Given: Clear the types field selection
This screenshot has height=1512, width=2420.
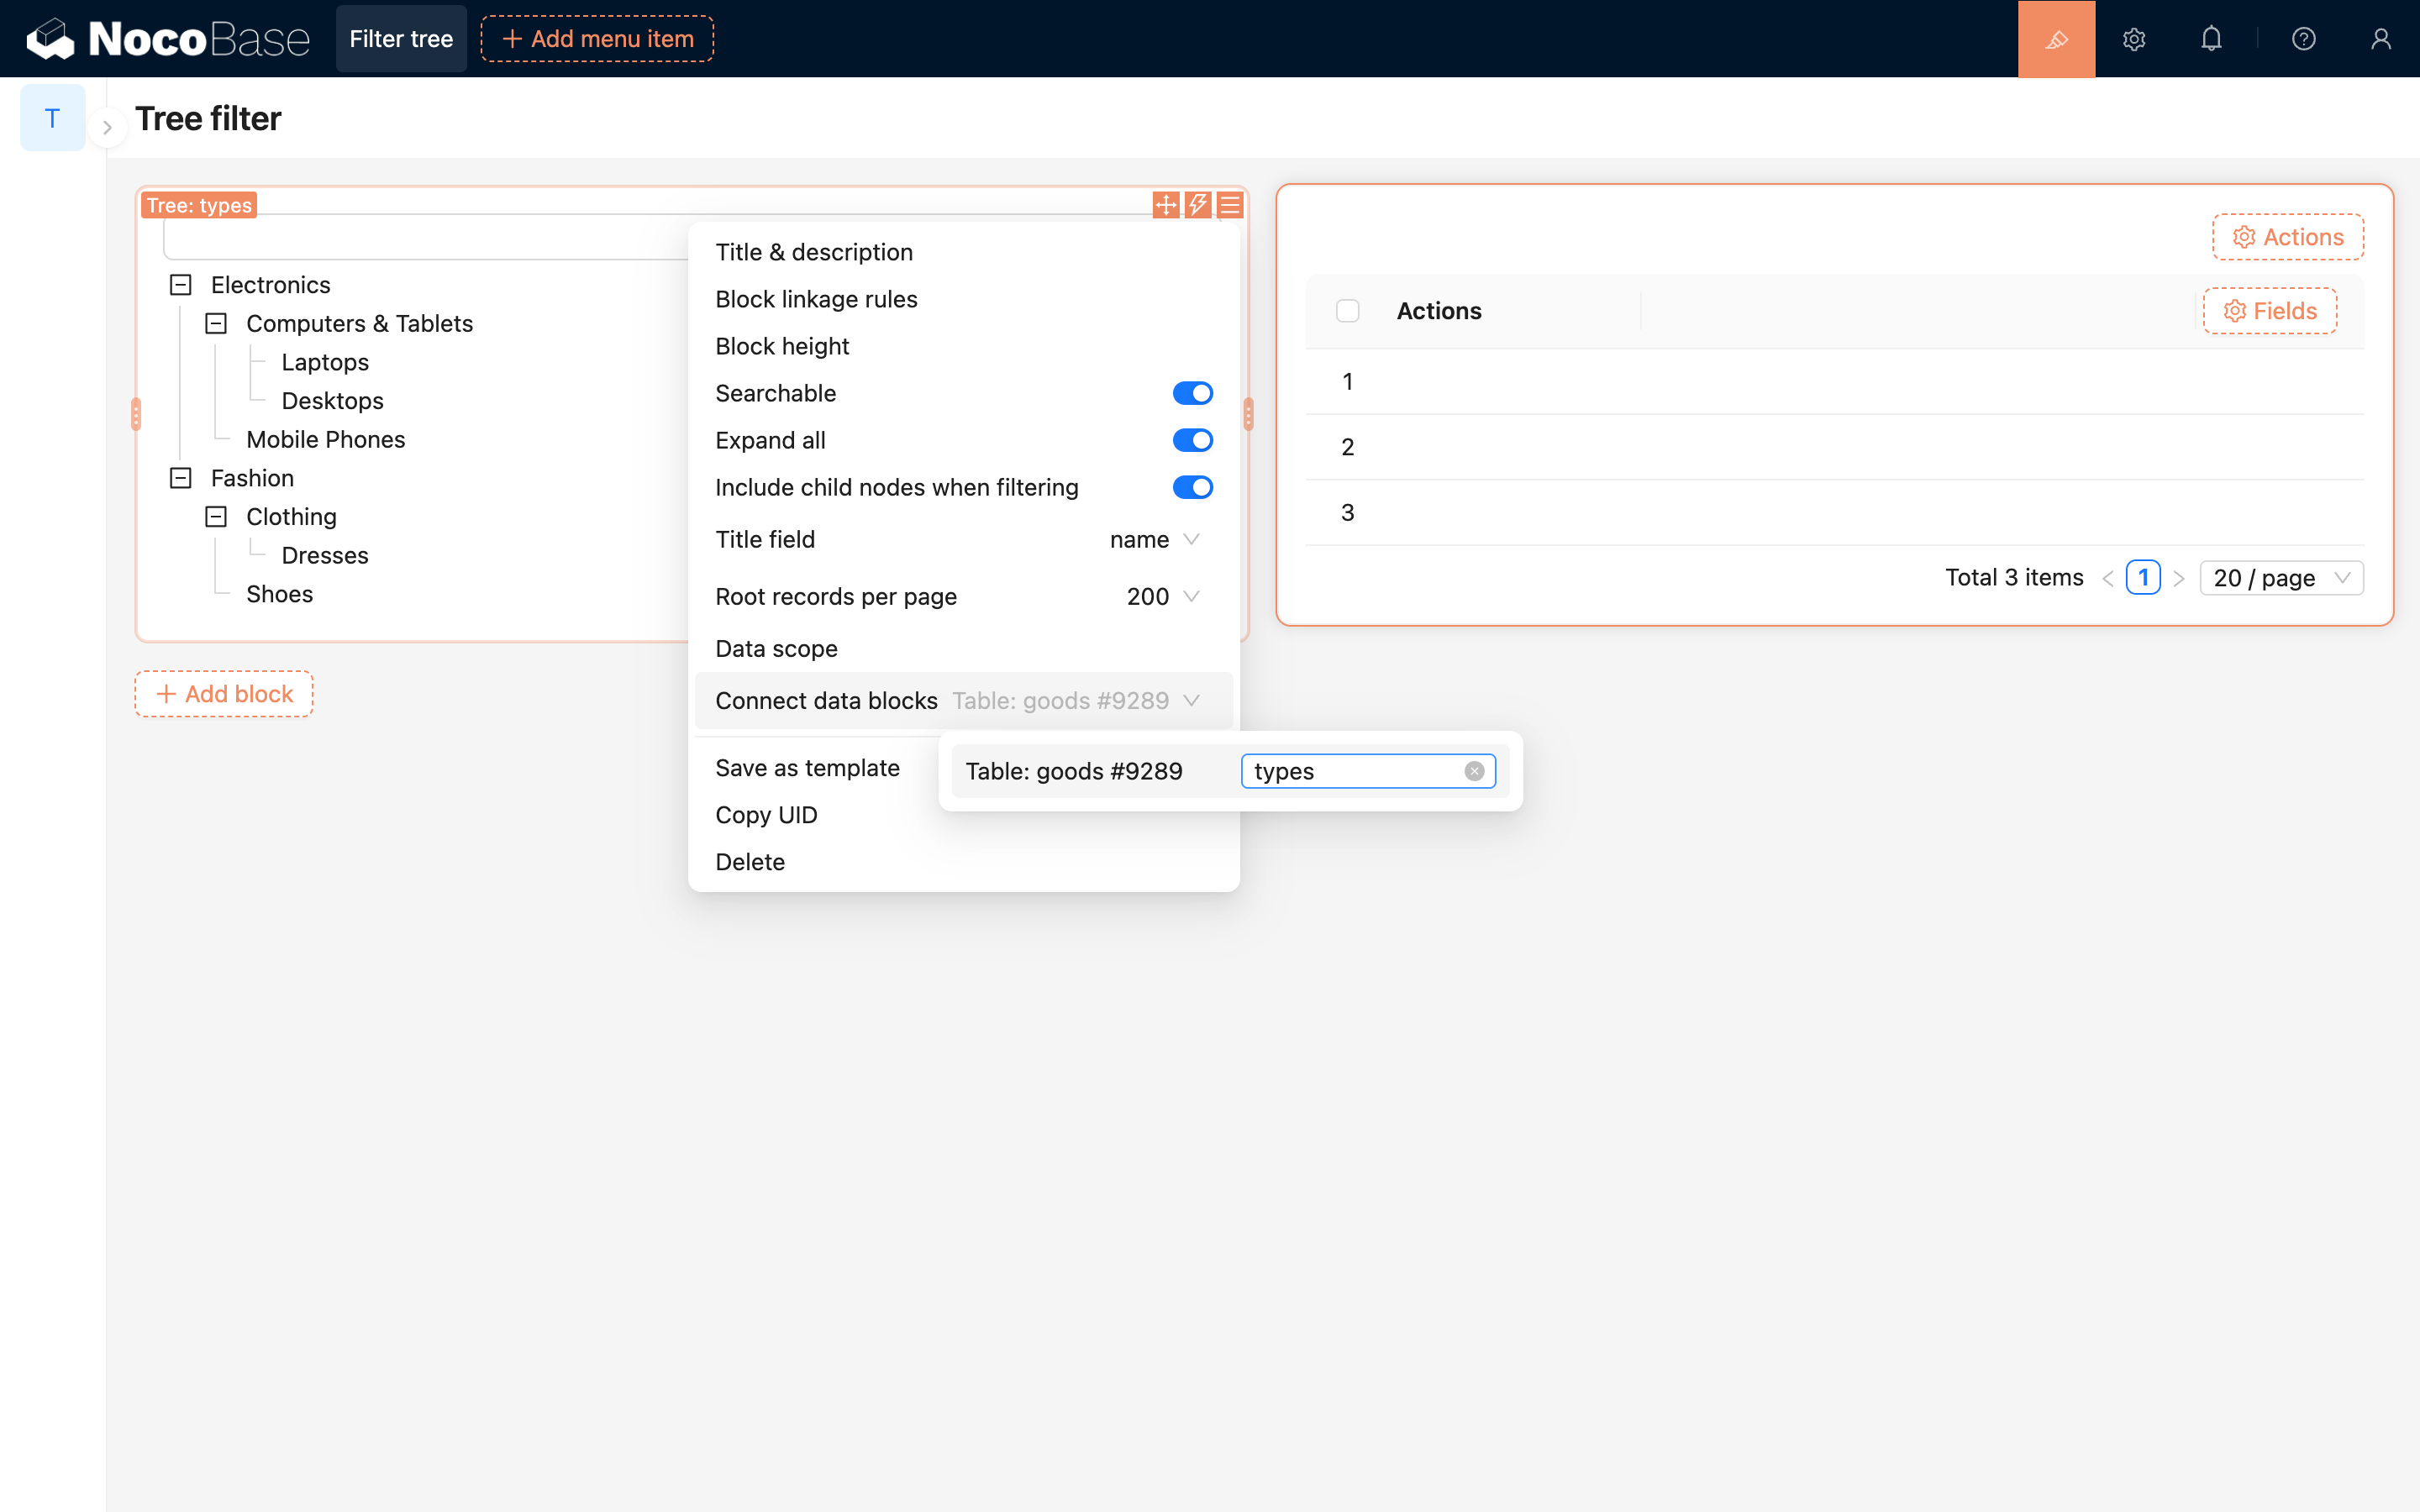Looking at the screenshot, I should coord(1474,771).
